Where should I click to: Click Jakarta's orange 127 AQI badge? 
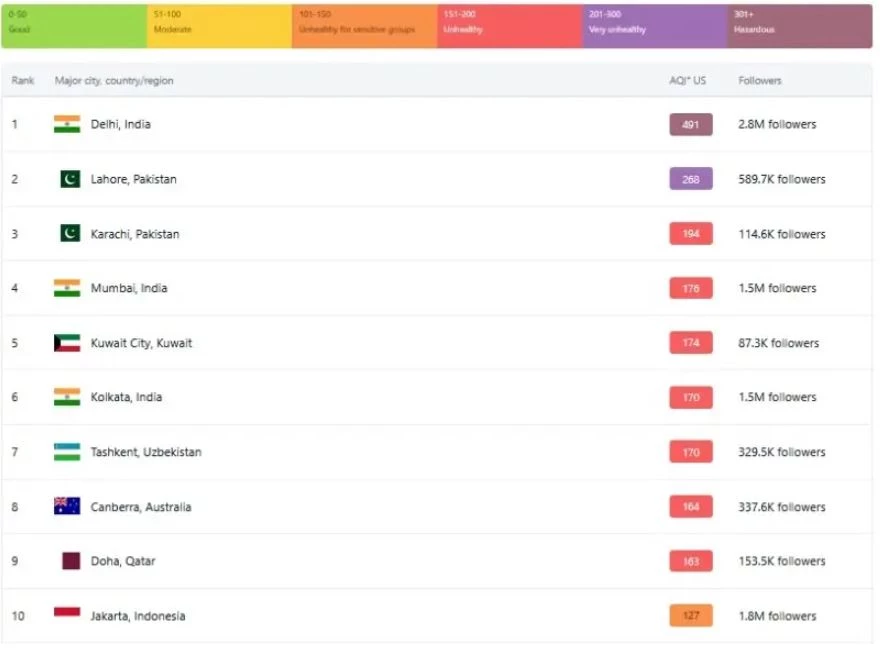[691, 615]
